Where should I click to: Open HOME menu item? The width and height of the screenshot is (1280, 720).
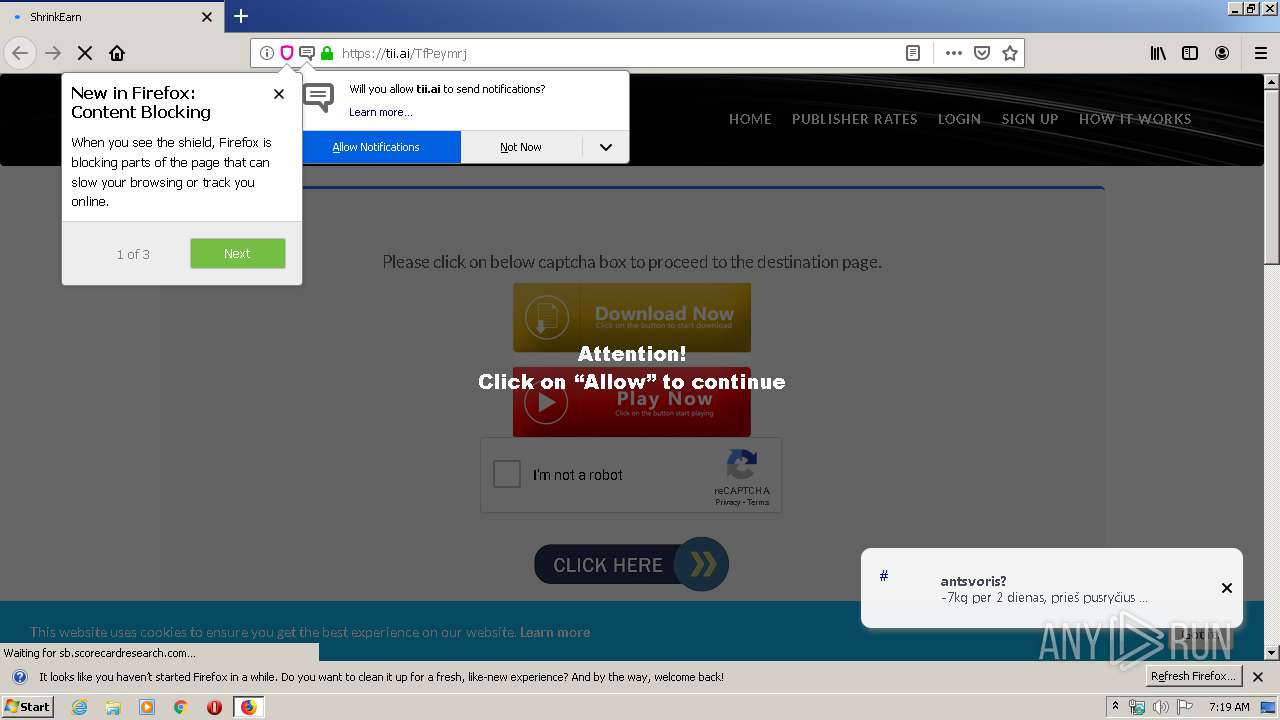(x=750, y=119)
